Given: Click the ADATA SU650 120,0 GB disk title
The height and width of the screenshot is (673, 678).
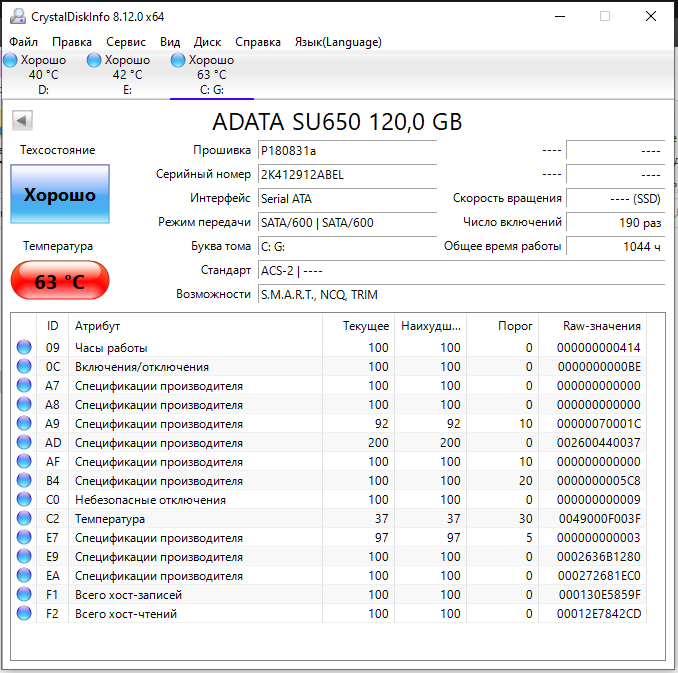Looking at the screenshot, I should coord(337,122).
